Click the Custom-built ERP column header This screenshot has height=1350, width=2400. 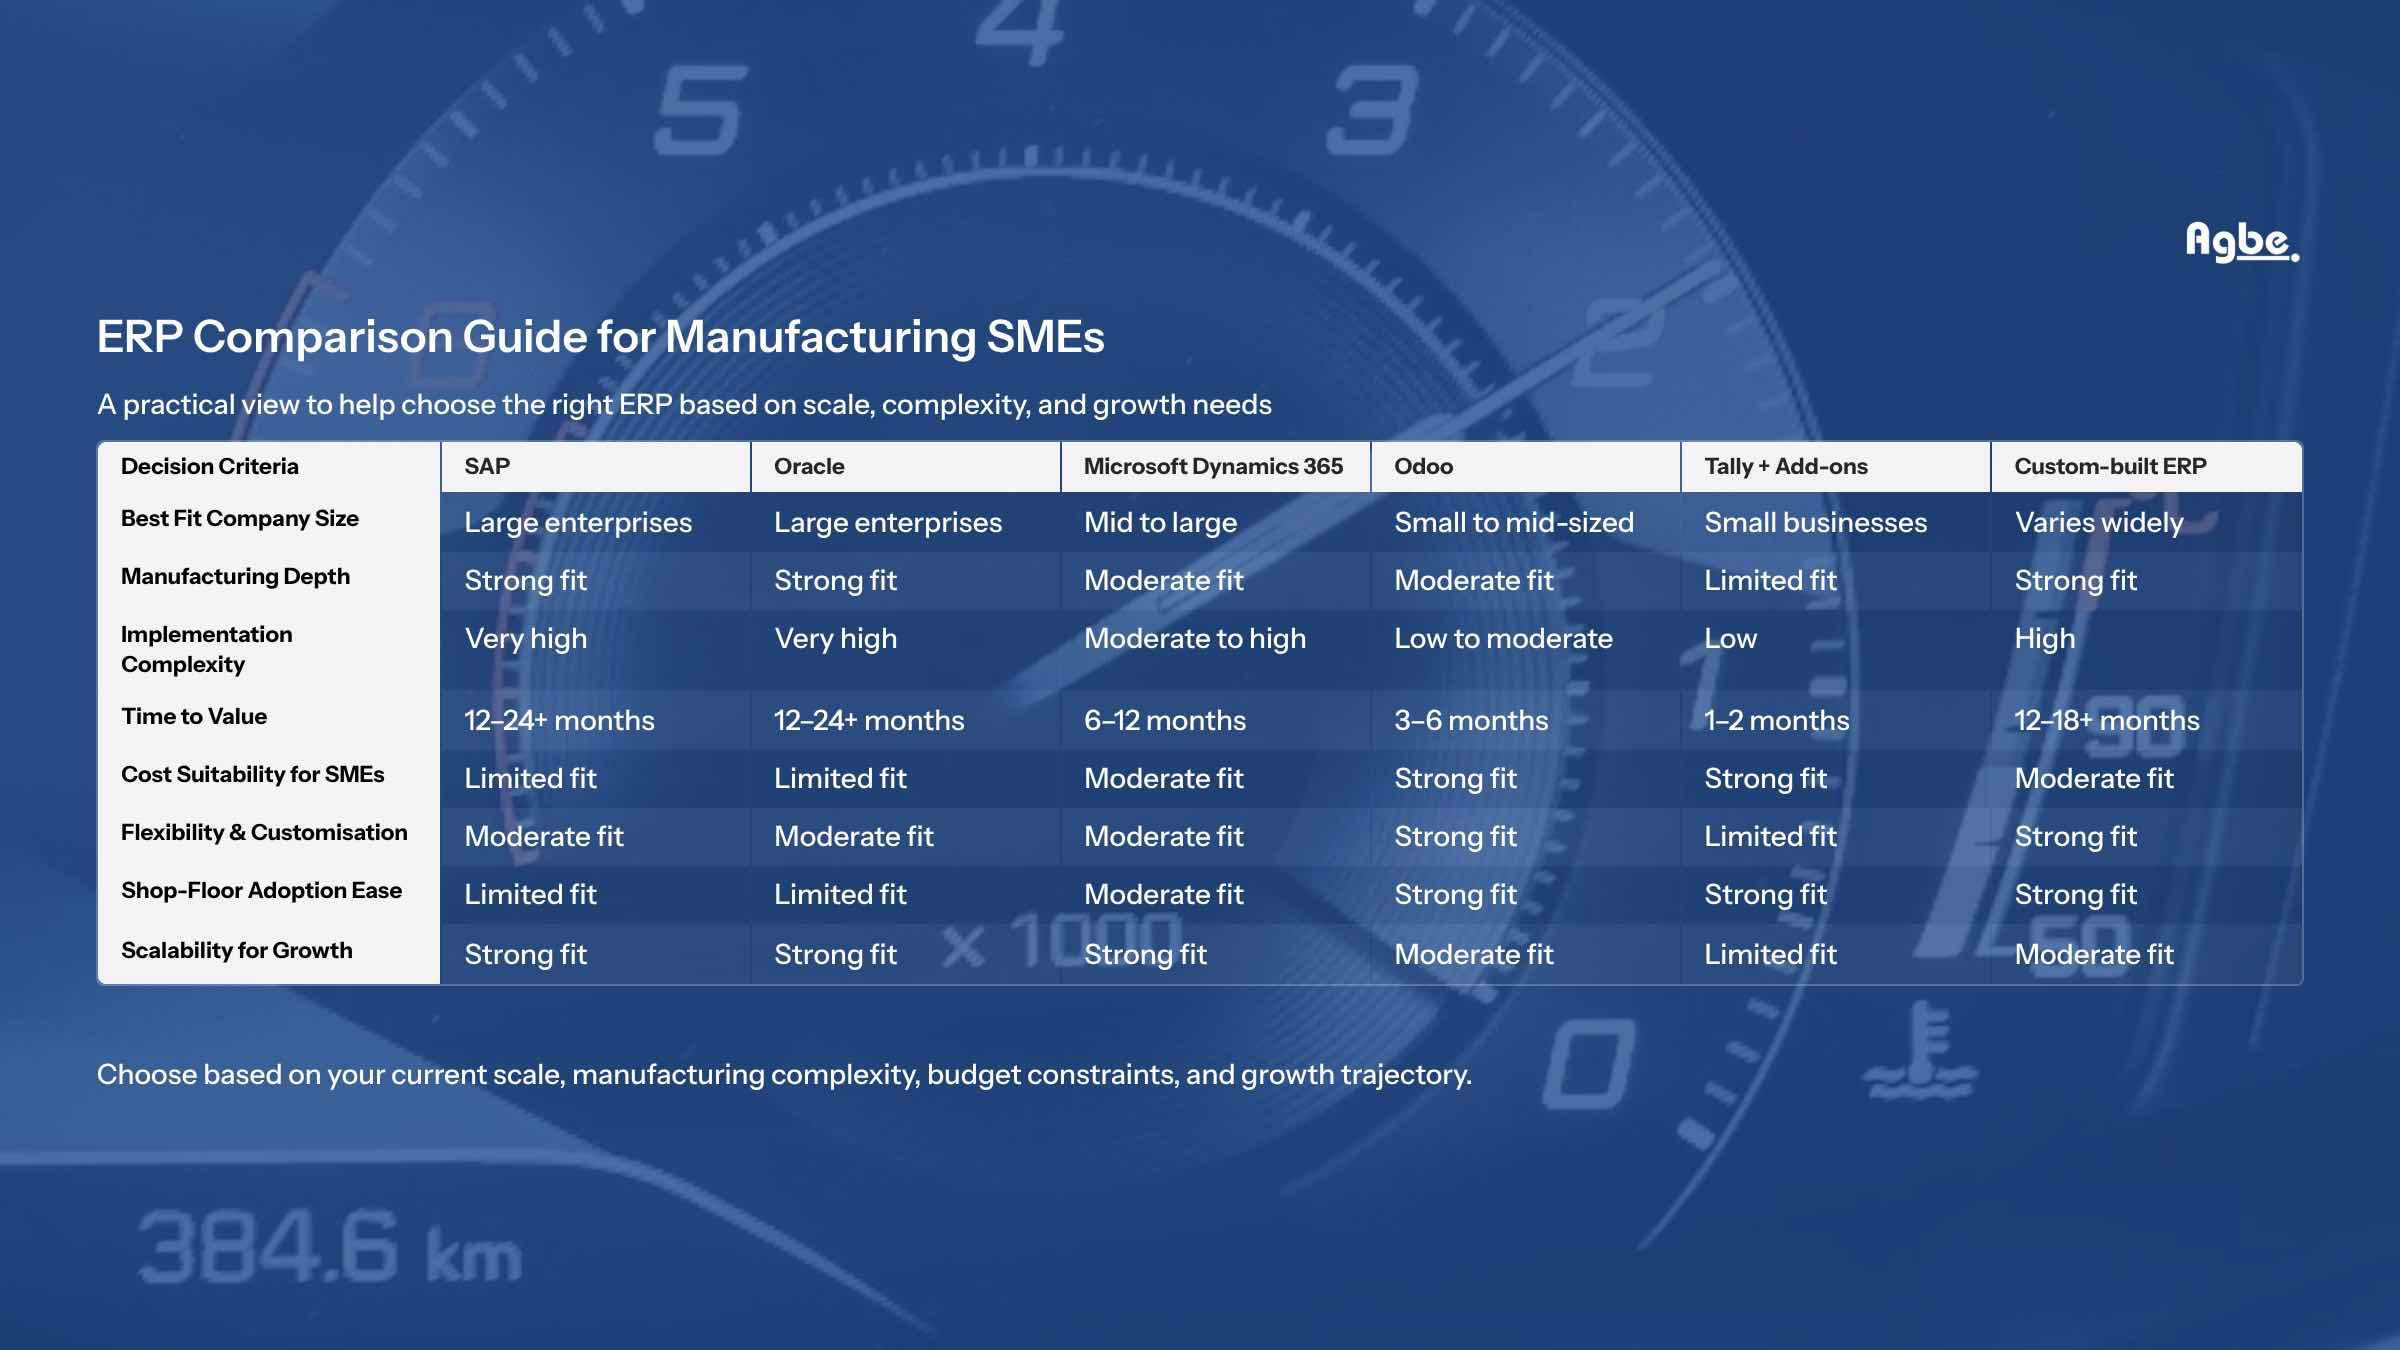click(x=2111, y=465)
